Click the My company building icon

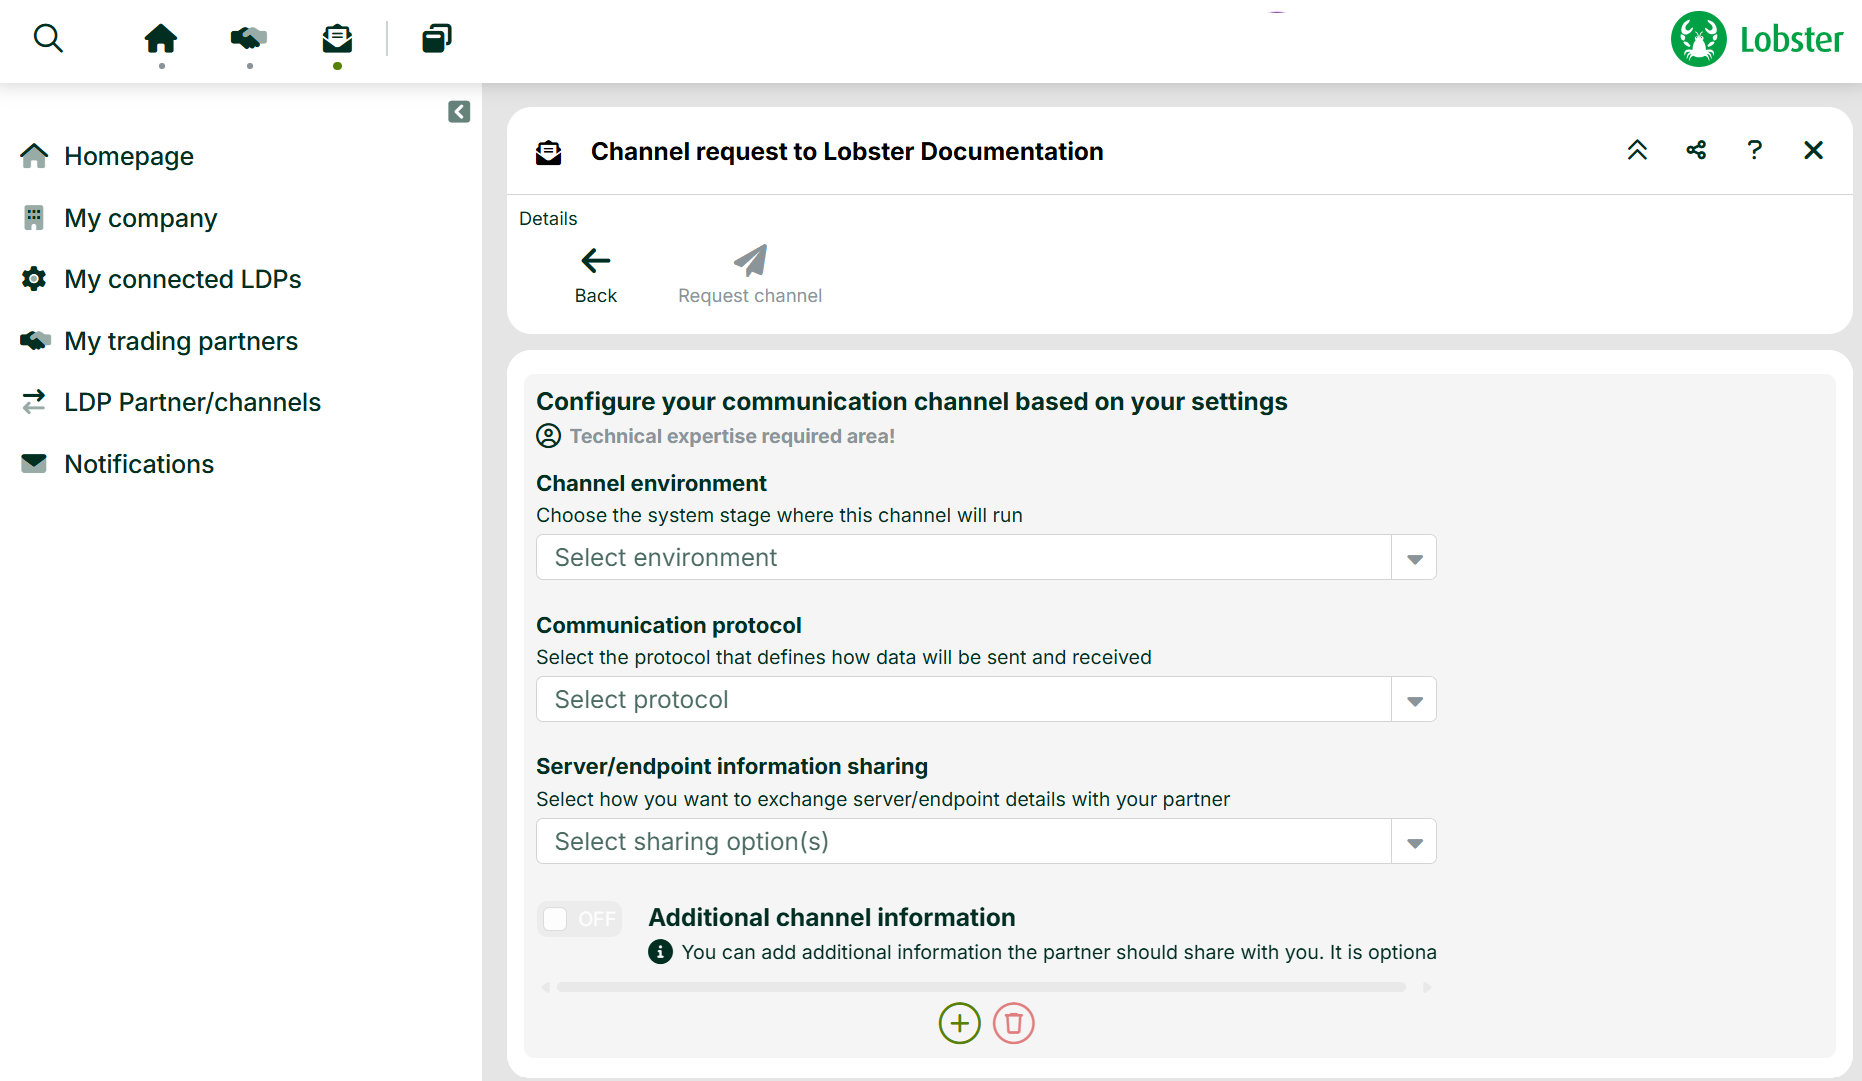34,218
